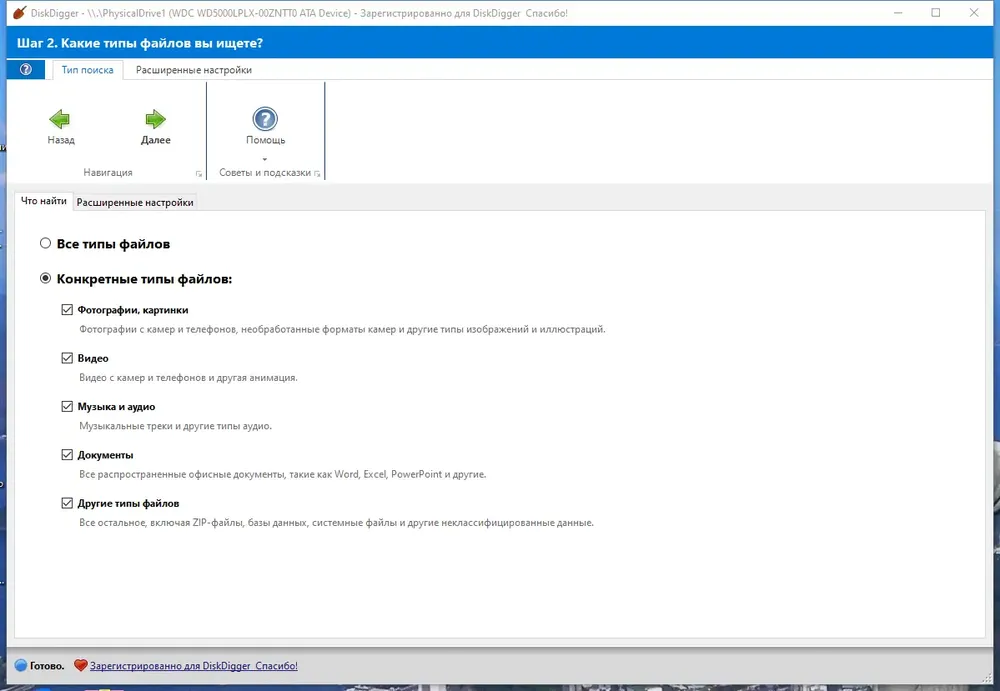This screenshot has height=691, width=1000.
Task: Uncheck the Фотографии, картинки checkbox
Action: [67, 309]
